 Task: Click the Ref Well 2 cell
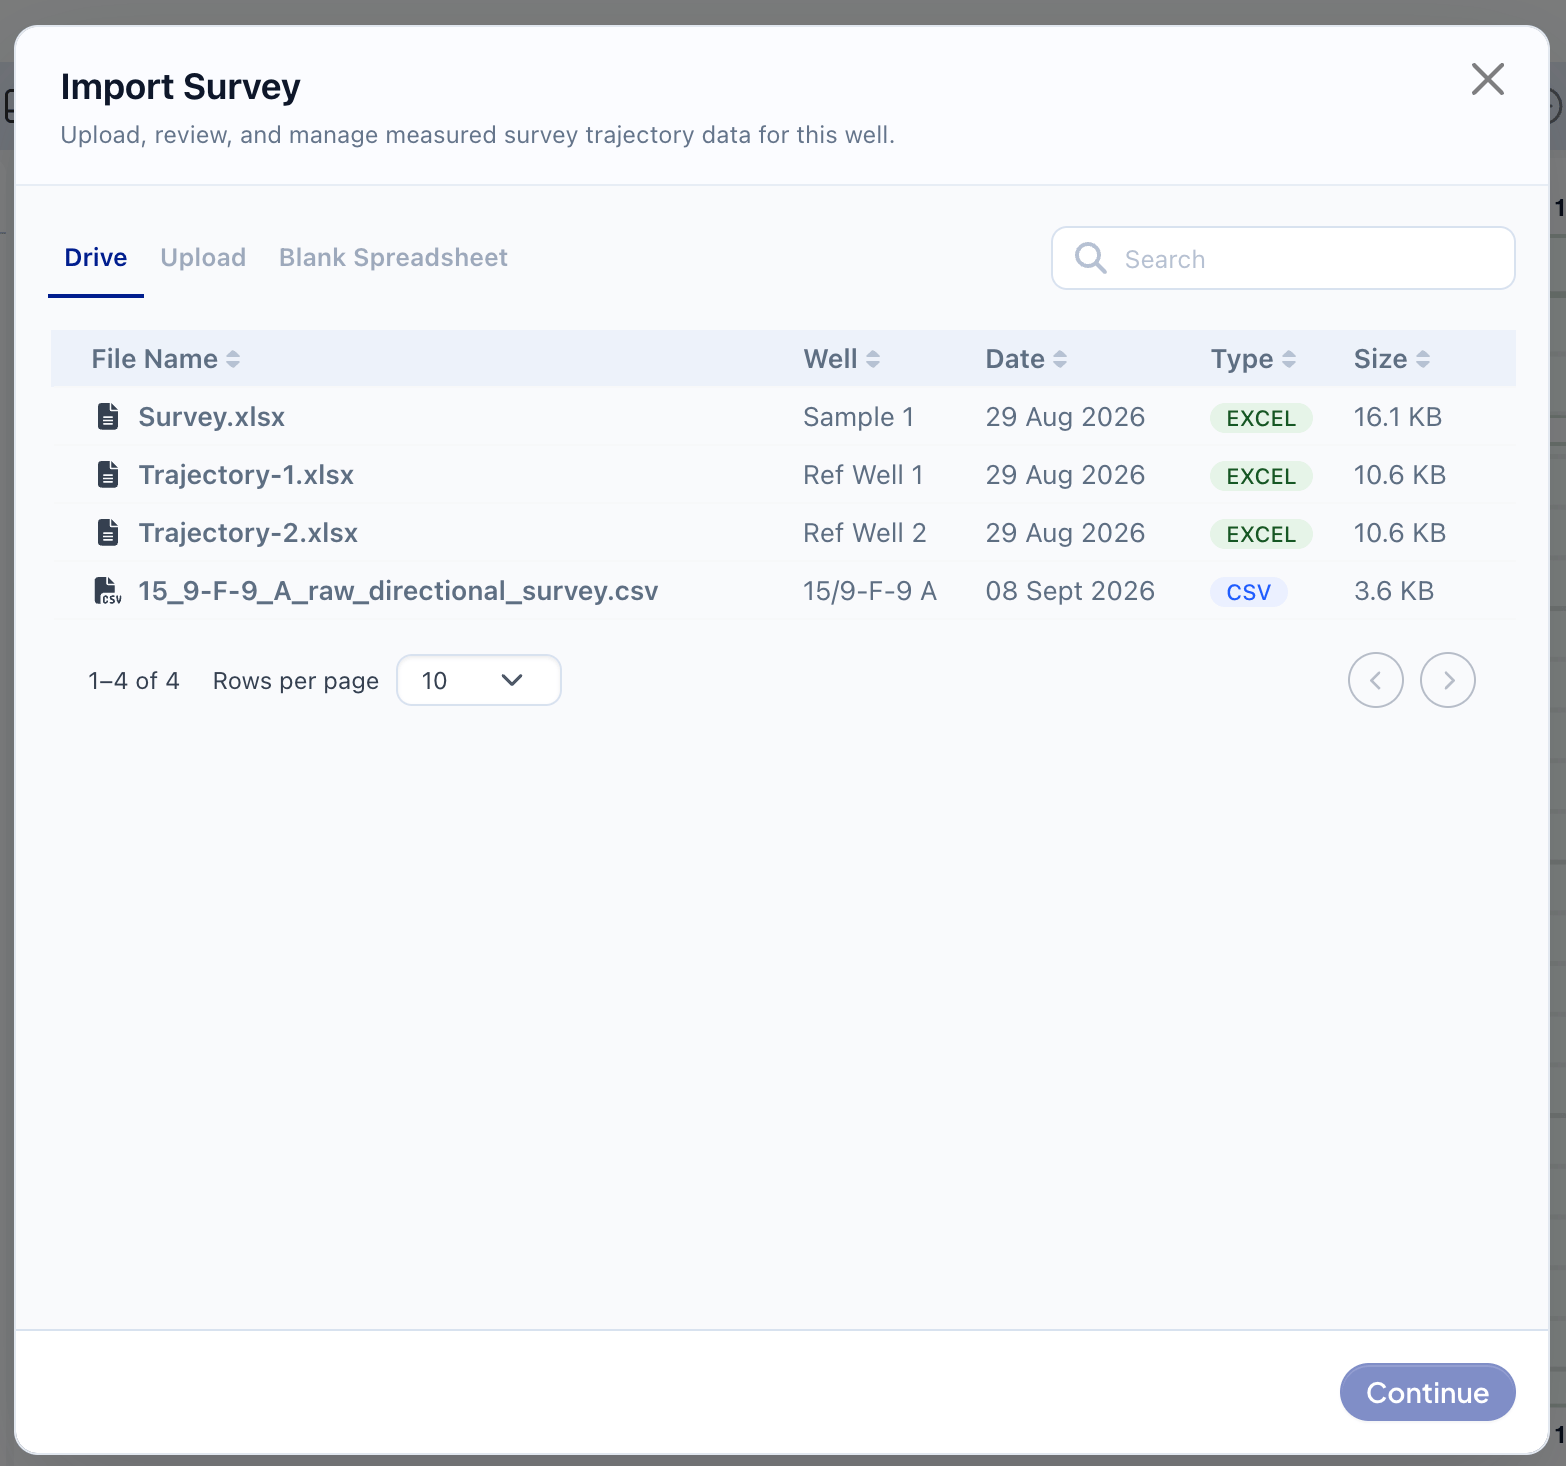865,533
